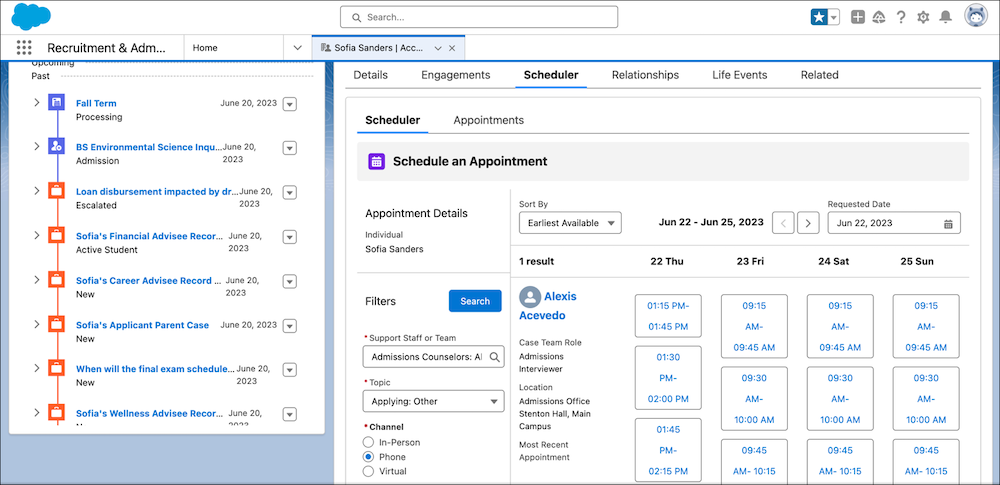The width and height of the screenshot is (1000, 485).
Task: Click the blue Search filters button
Action: click(x=475, y=301)
